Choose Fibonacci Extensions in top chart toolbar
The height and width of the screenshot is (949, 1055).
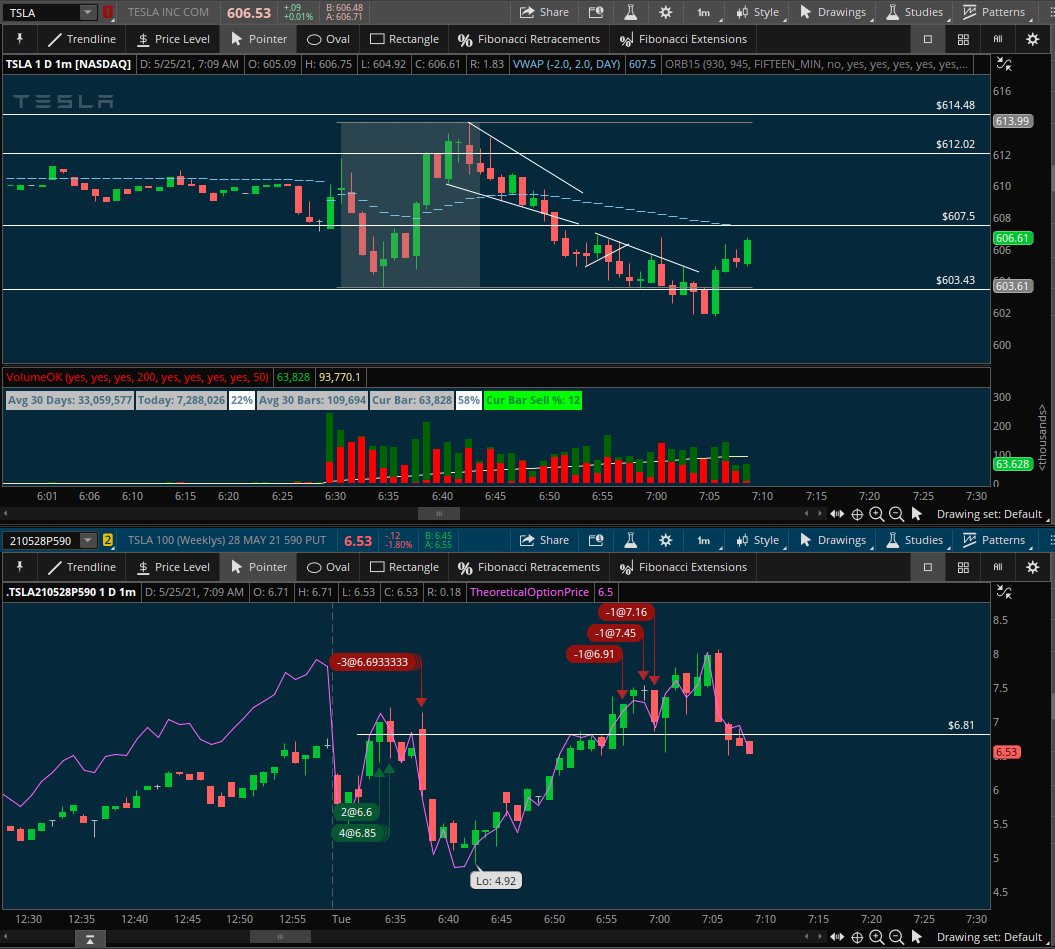683,39
